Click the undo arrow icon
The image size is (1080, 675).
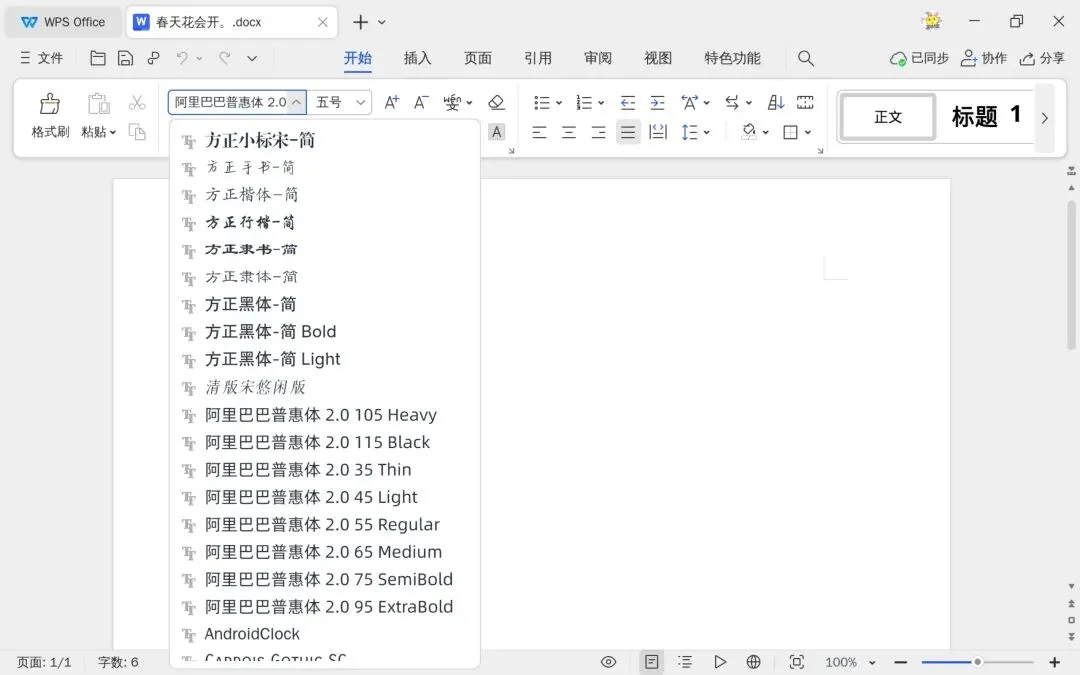coord(182,59)
